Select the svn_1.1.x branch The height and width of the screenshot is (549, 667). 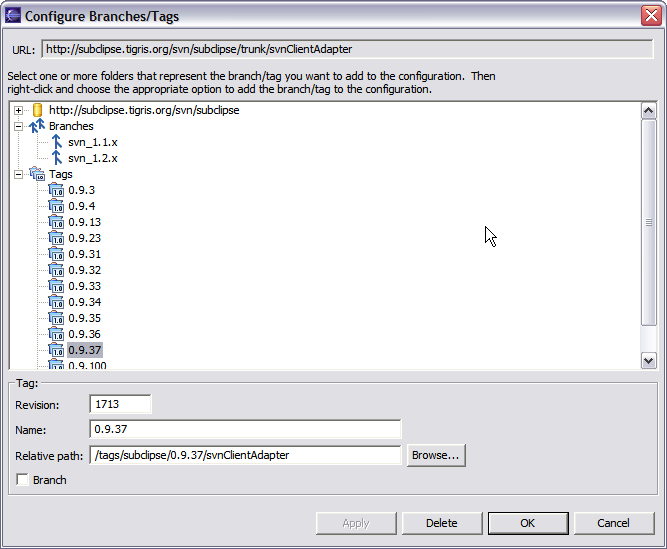(93, 142)
